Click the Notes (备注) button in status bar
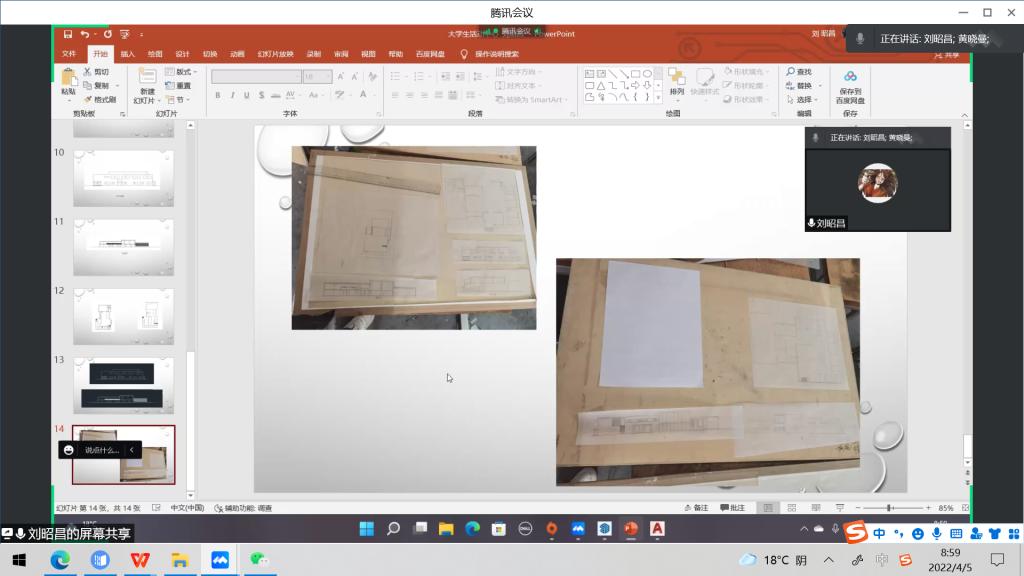 [x=697, y=508]
